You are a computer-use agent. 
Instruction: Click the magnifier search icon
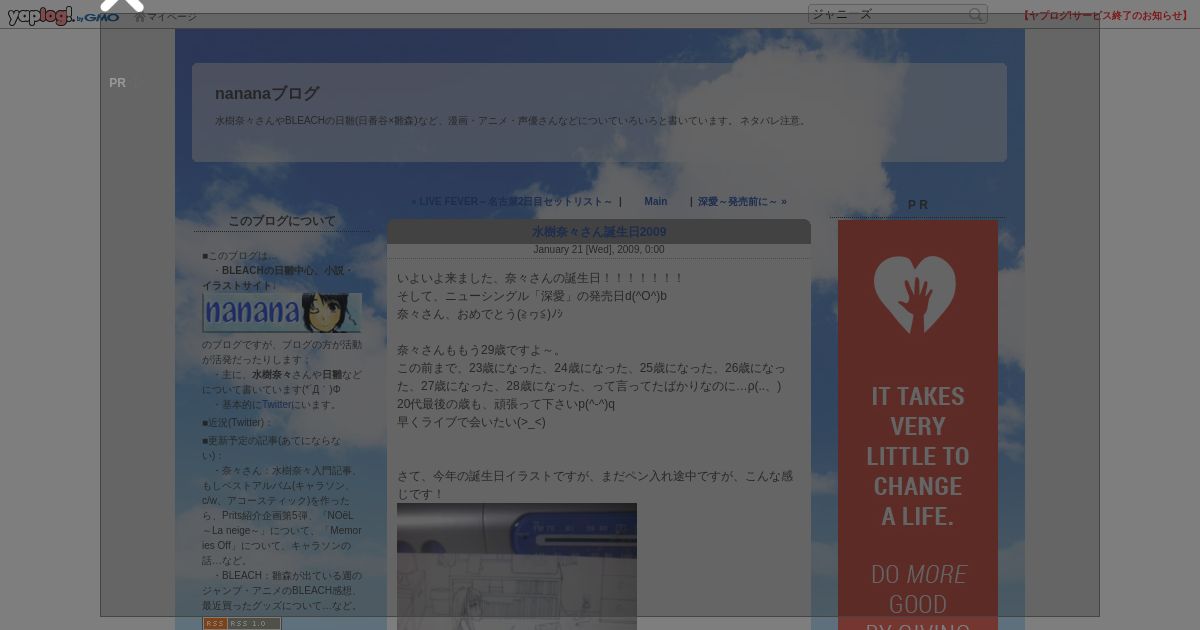[976, 14]
